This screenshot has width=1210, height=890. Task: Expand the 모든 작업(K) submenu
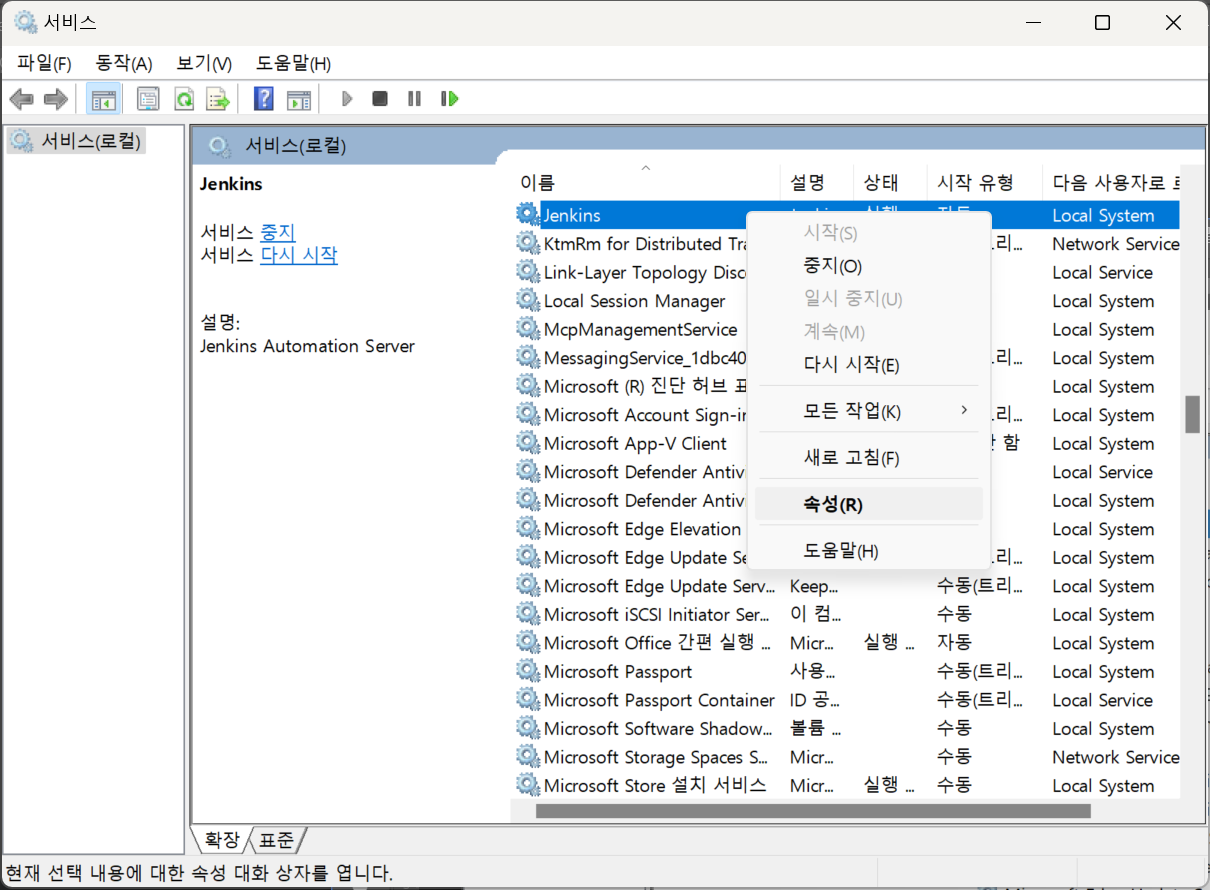point(869,411)
